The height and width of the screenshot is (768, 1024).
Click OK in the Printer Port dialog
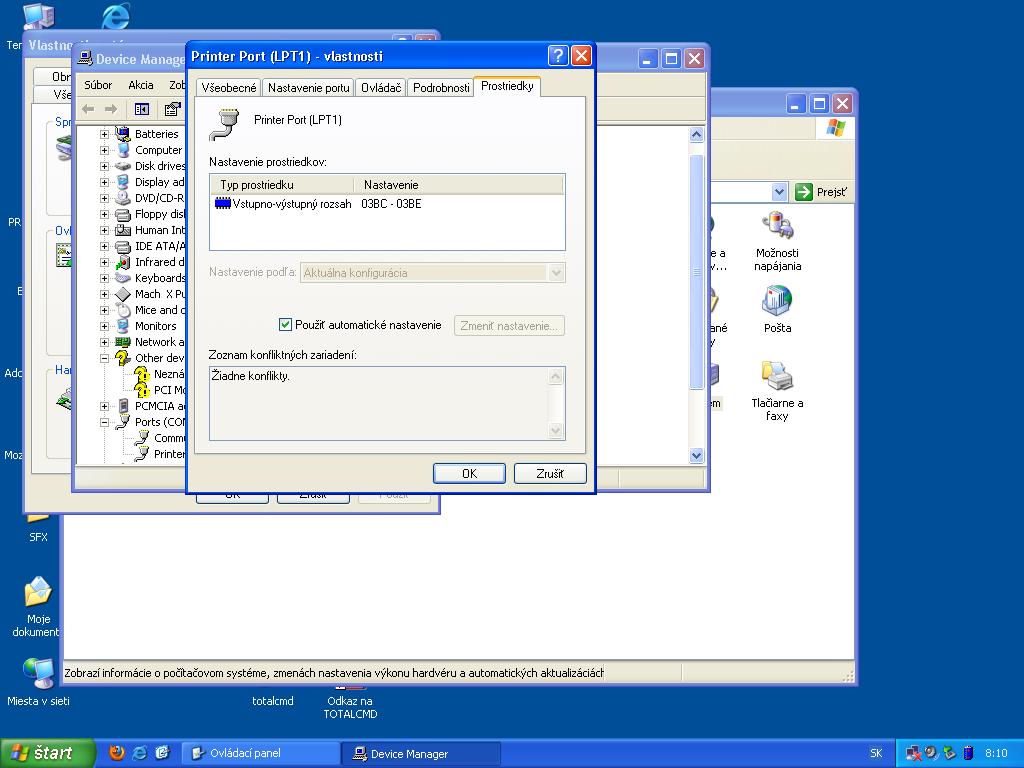pyautogui.click(x=469, y=473)
